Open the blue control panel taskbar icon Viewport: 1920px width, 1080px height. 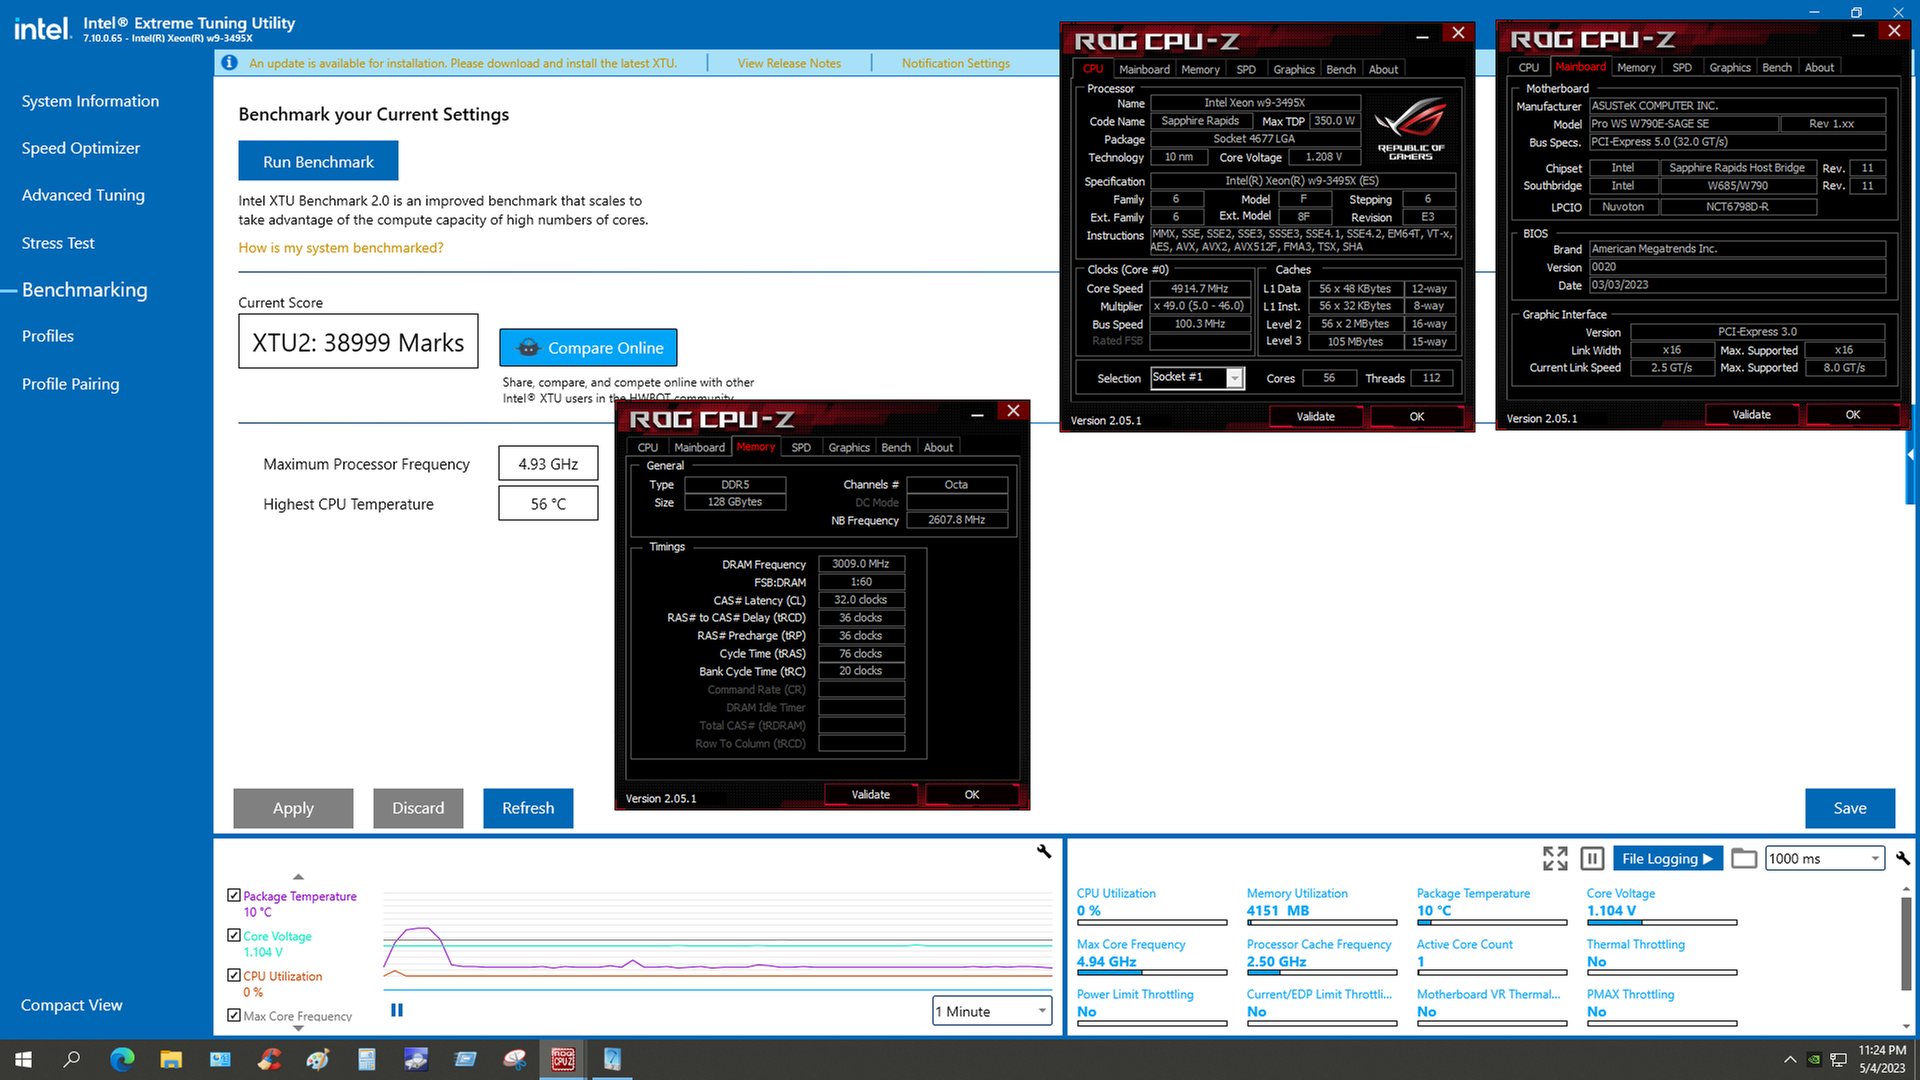click(220, 1059)
